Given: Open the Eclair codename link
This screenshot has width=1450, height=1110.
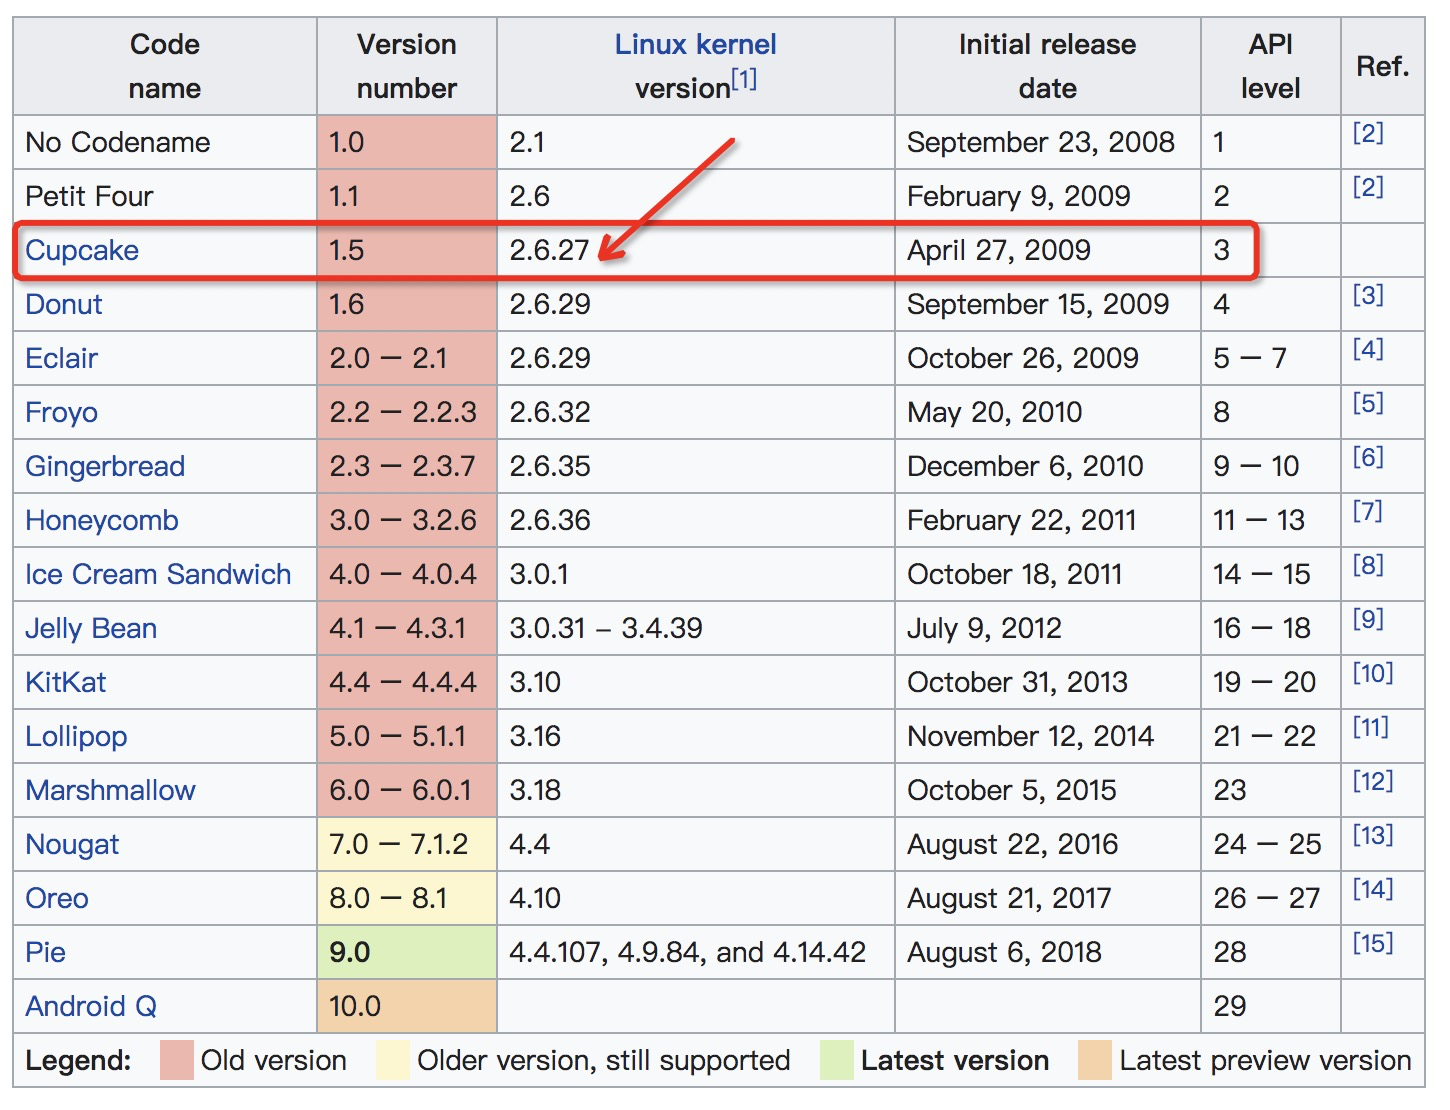Looking at the screenshot, I should pos(60,358).
